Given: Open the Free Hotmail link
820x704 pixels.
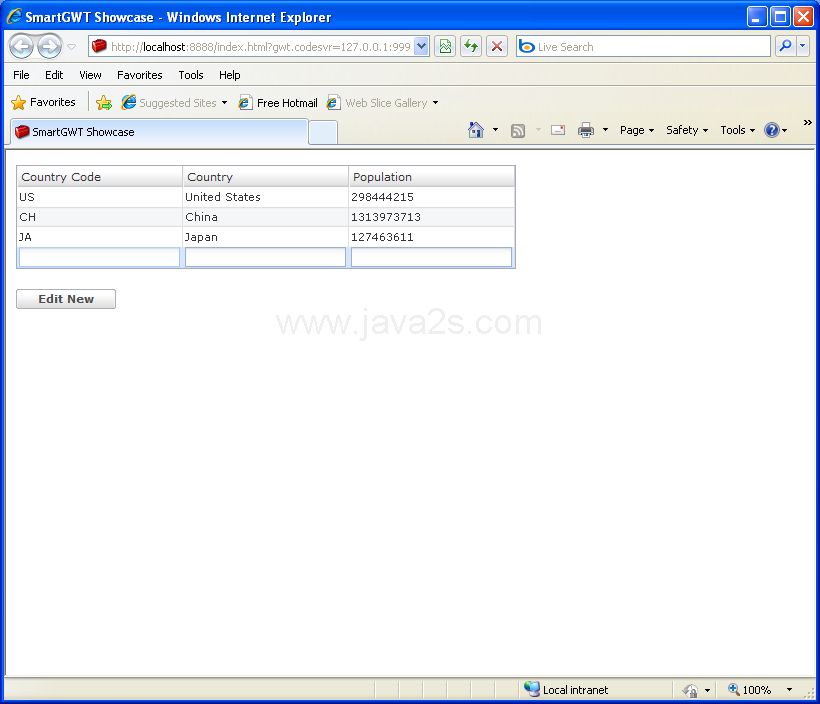Looking at the screenshot, I should (278, 103).
